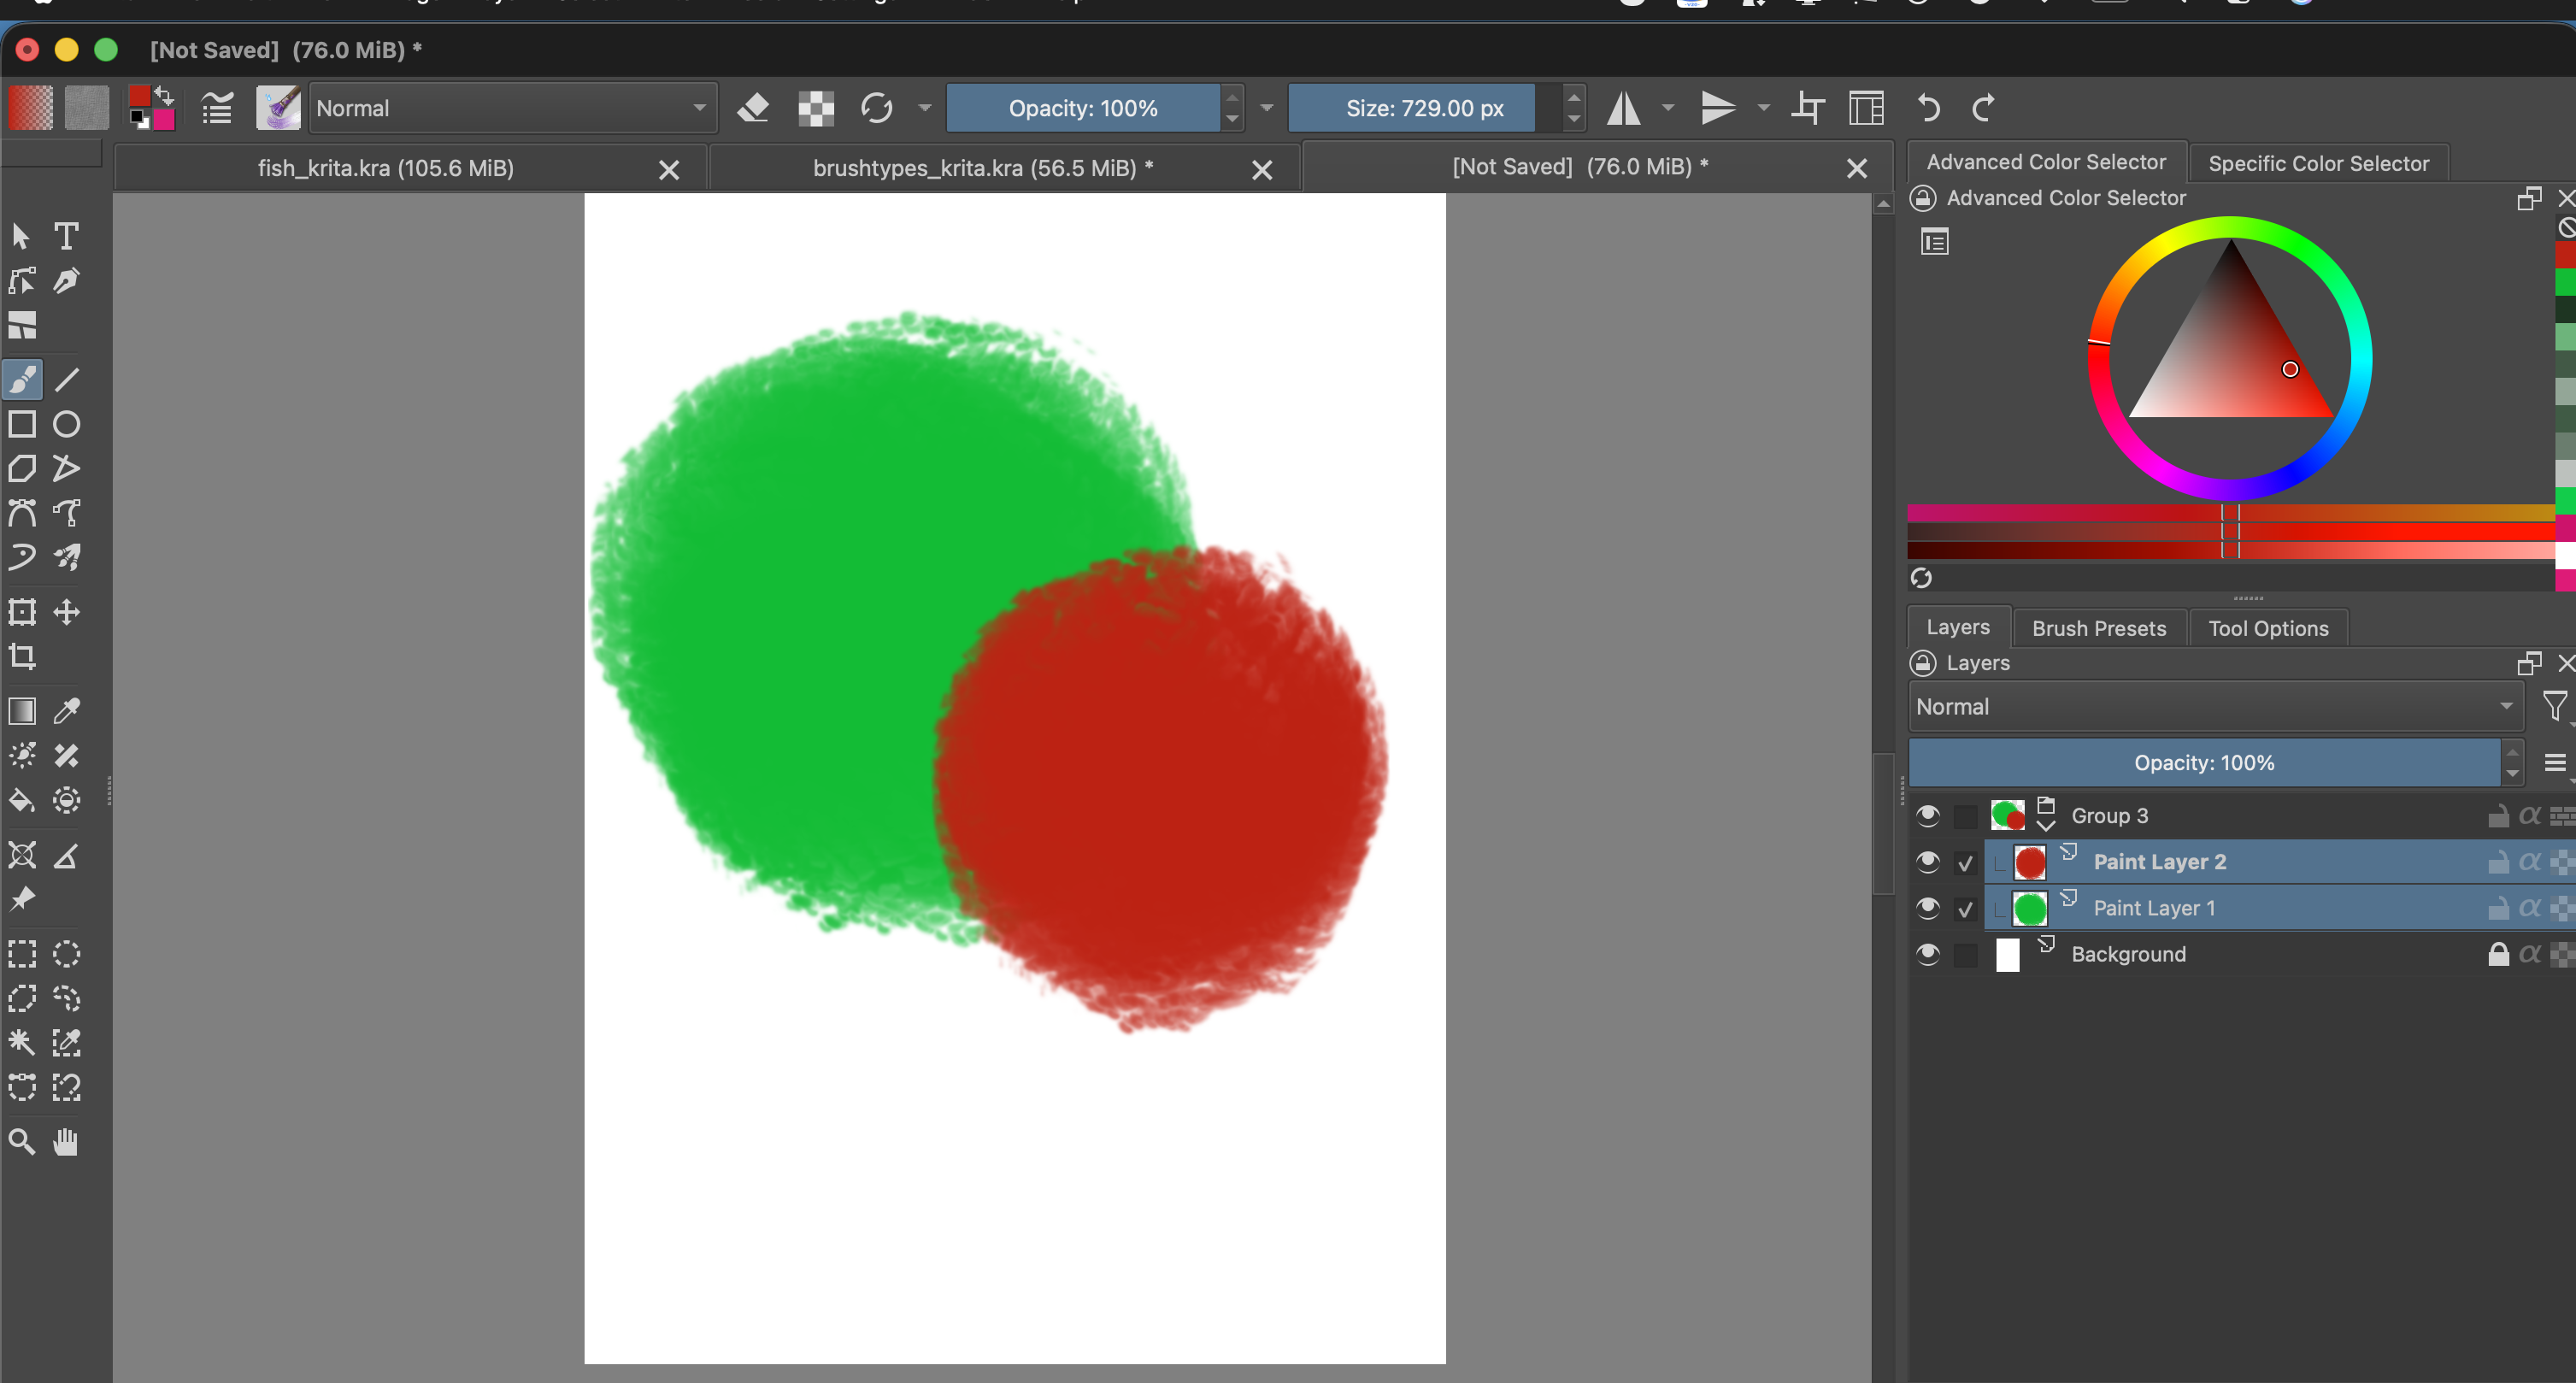Click the Redo arrow in the toolbar
Image resolution: width=2576 pixels, height=1383 pixels.
click(x=1984, y=108)
